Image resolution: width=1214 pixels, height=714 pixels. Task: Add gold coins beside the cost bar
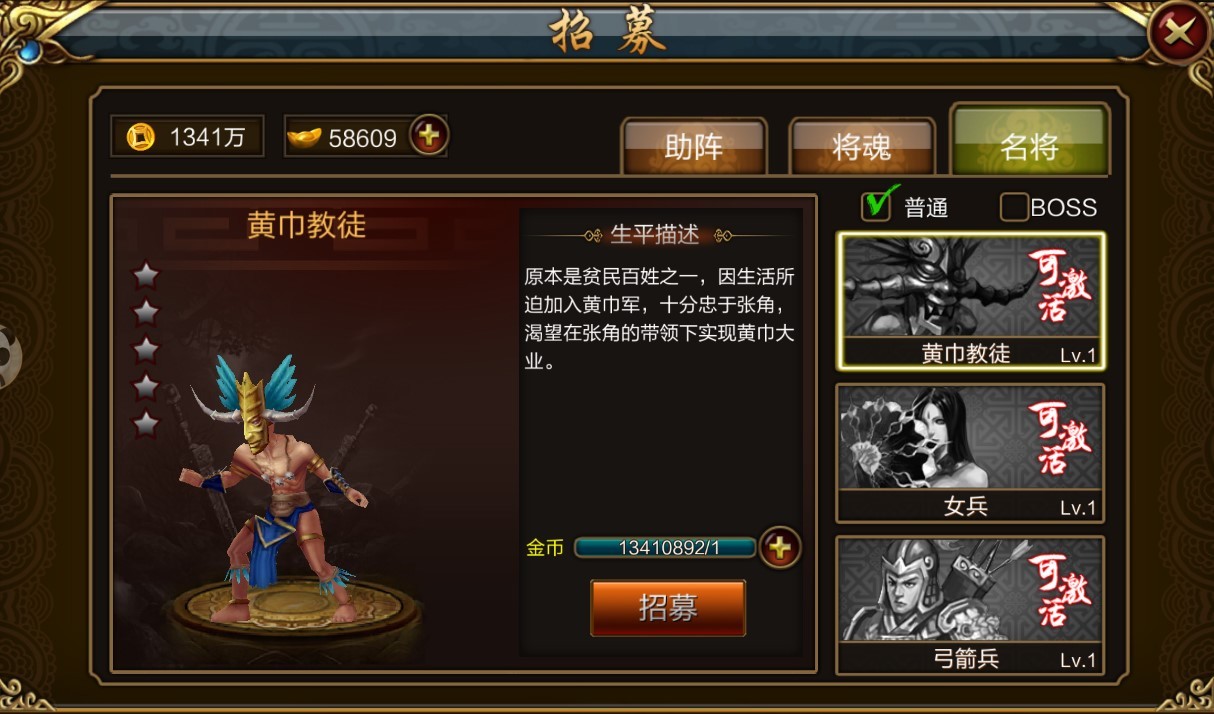click(x=780, y=547)
